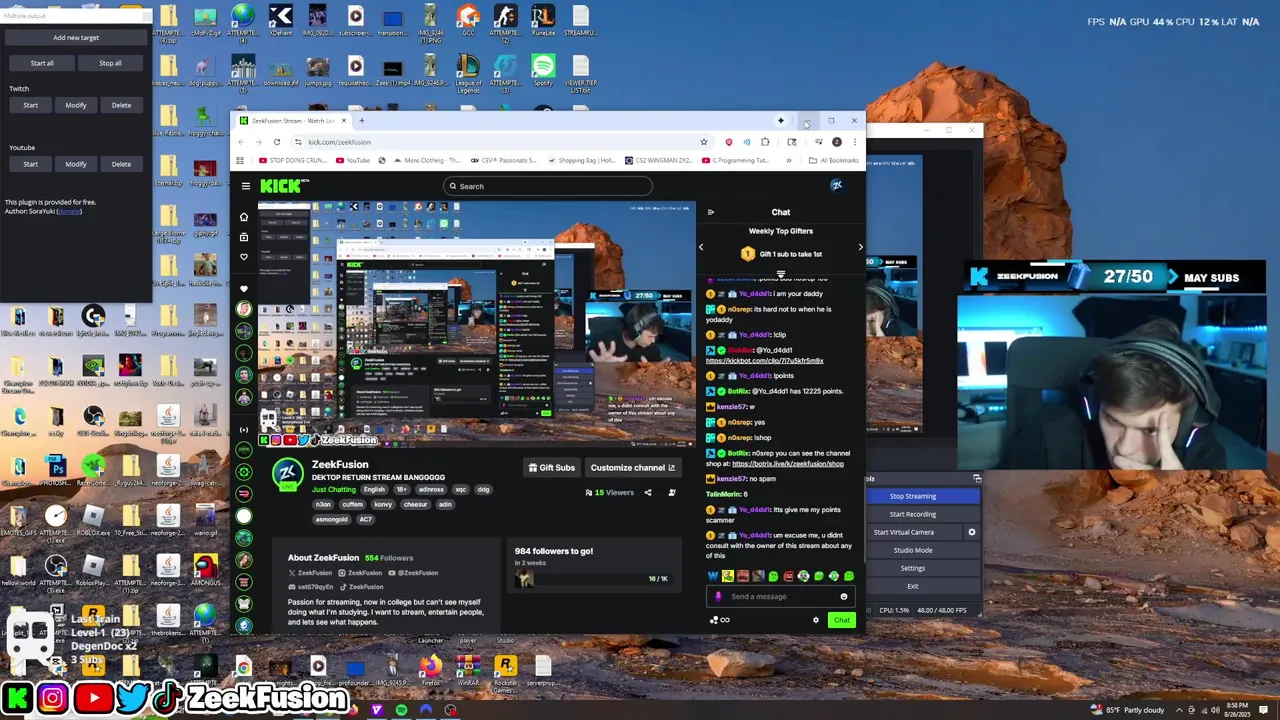Click the Gift Subs button

click(552, 467)
